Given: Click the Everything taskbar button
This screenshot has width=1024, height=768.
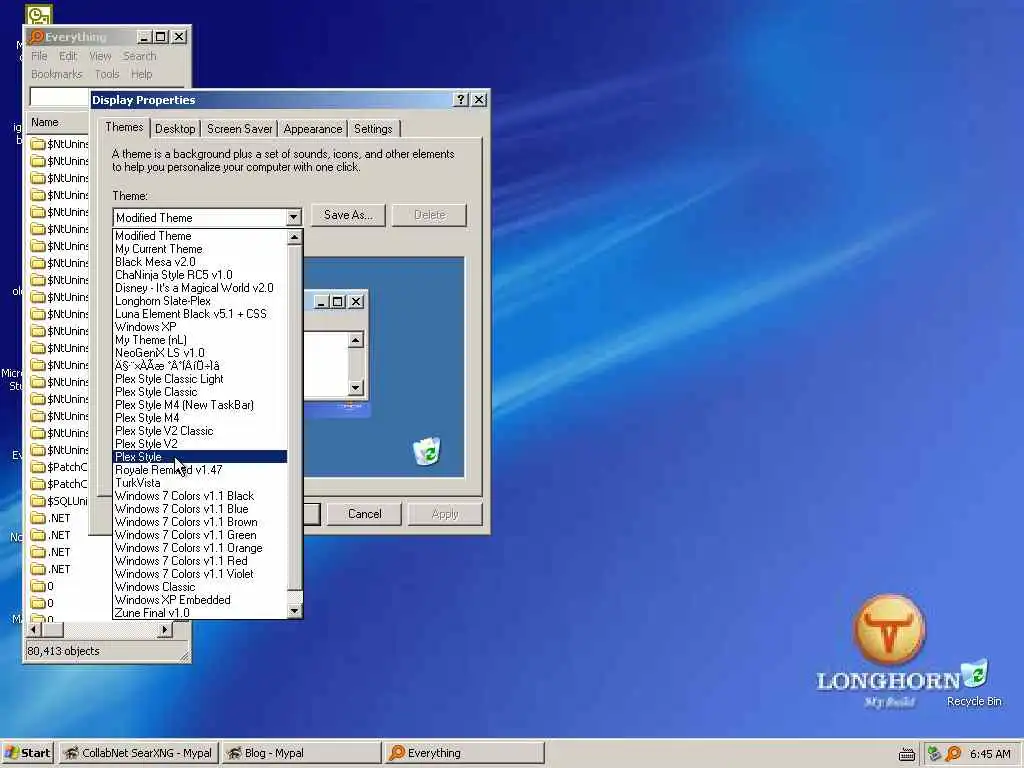Looking at the screenshot, I should pos(464,753).
